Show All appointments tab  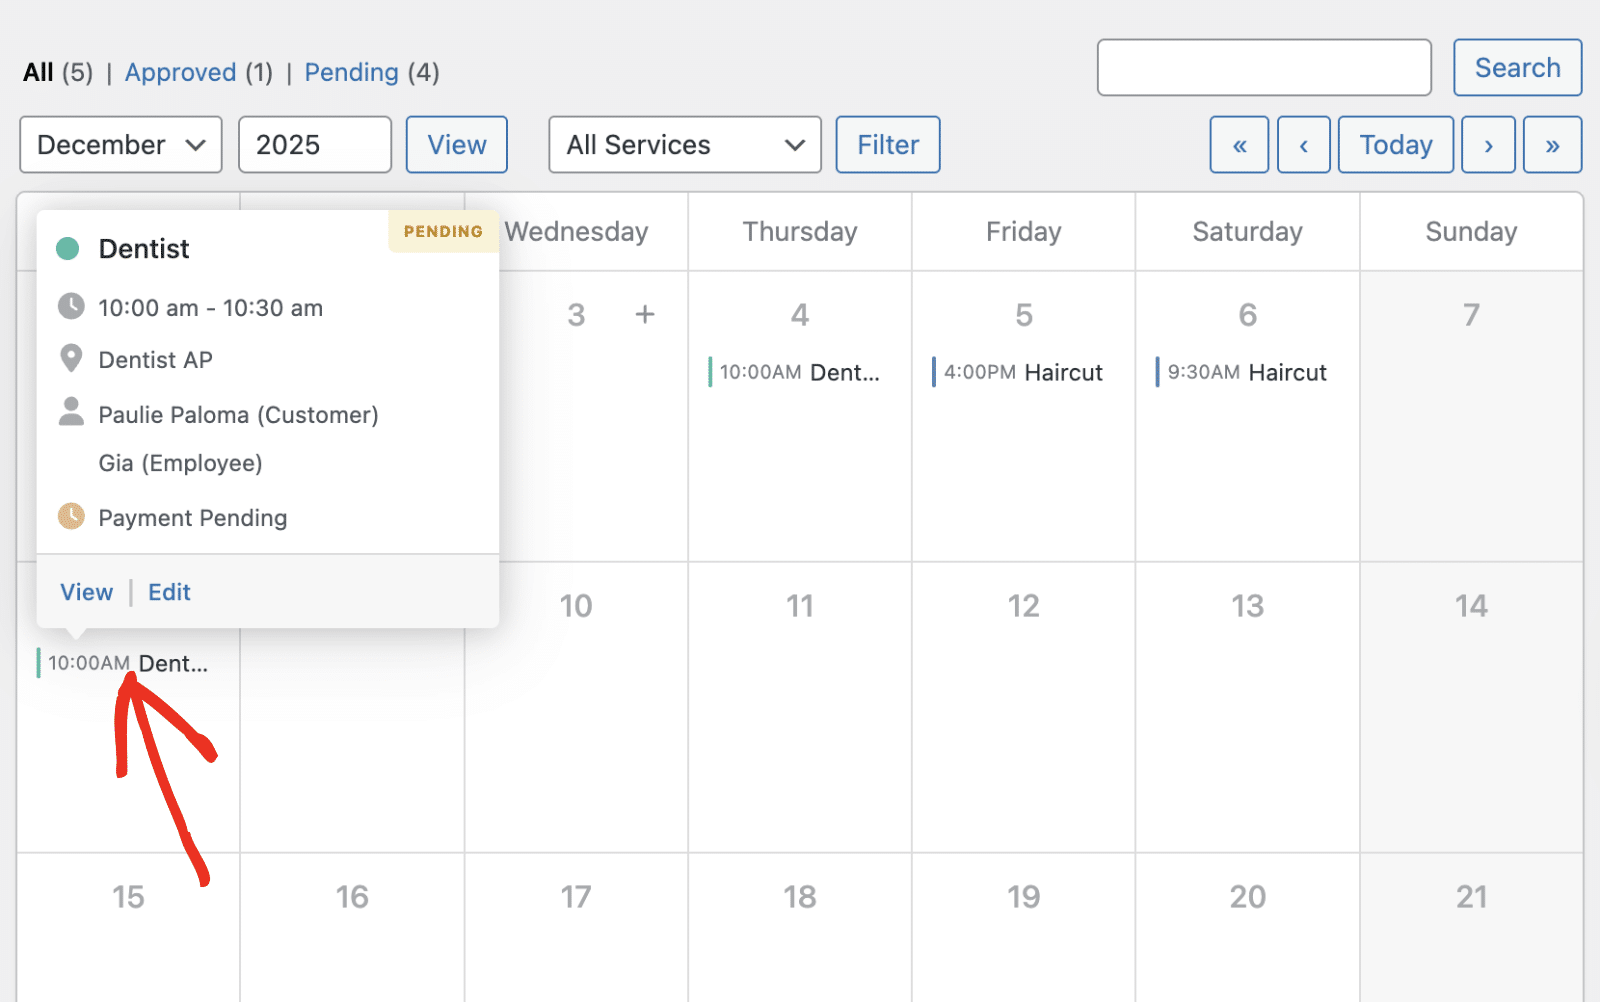coord(38,72)
